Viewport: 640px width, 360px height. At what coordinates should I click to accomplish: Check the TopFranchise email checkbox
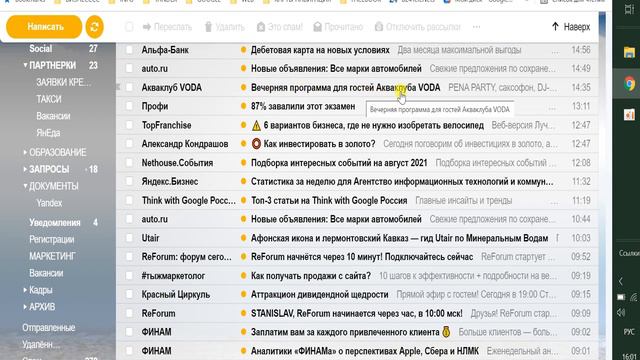pyautogui.click(x=129, y=125)
